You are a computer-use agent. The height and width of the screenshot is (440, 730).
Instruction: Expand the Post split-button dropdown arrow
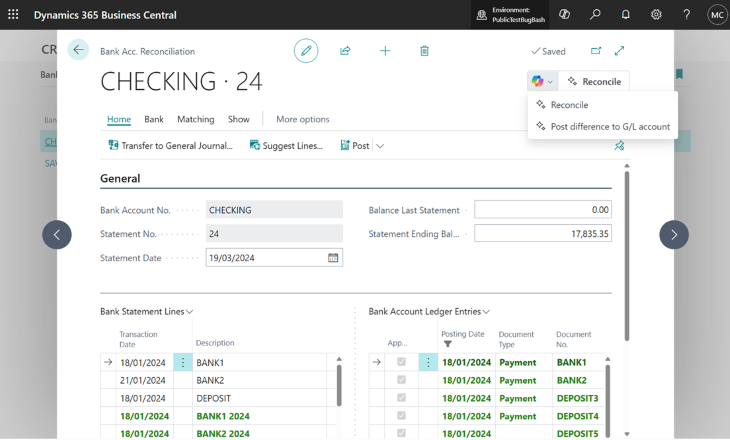380,146
